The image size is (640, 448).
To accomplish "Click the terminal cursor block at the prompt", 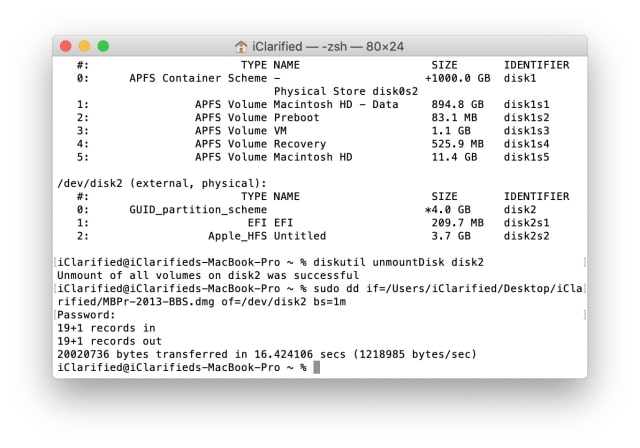I will [x=317, y=367].
